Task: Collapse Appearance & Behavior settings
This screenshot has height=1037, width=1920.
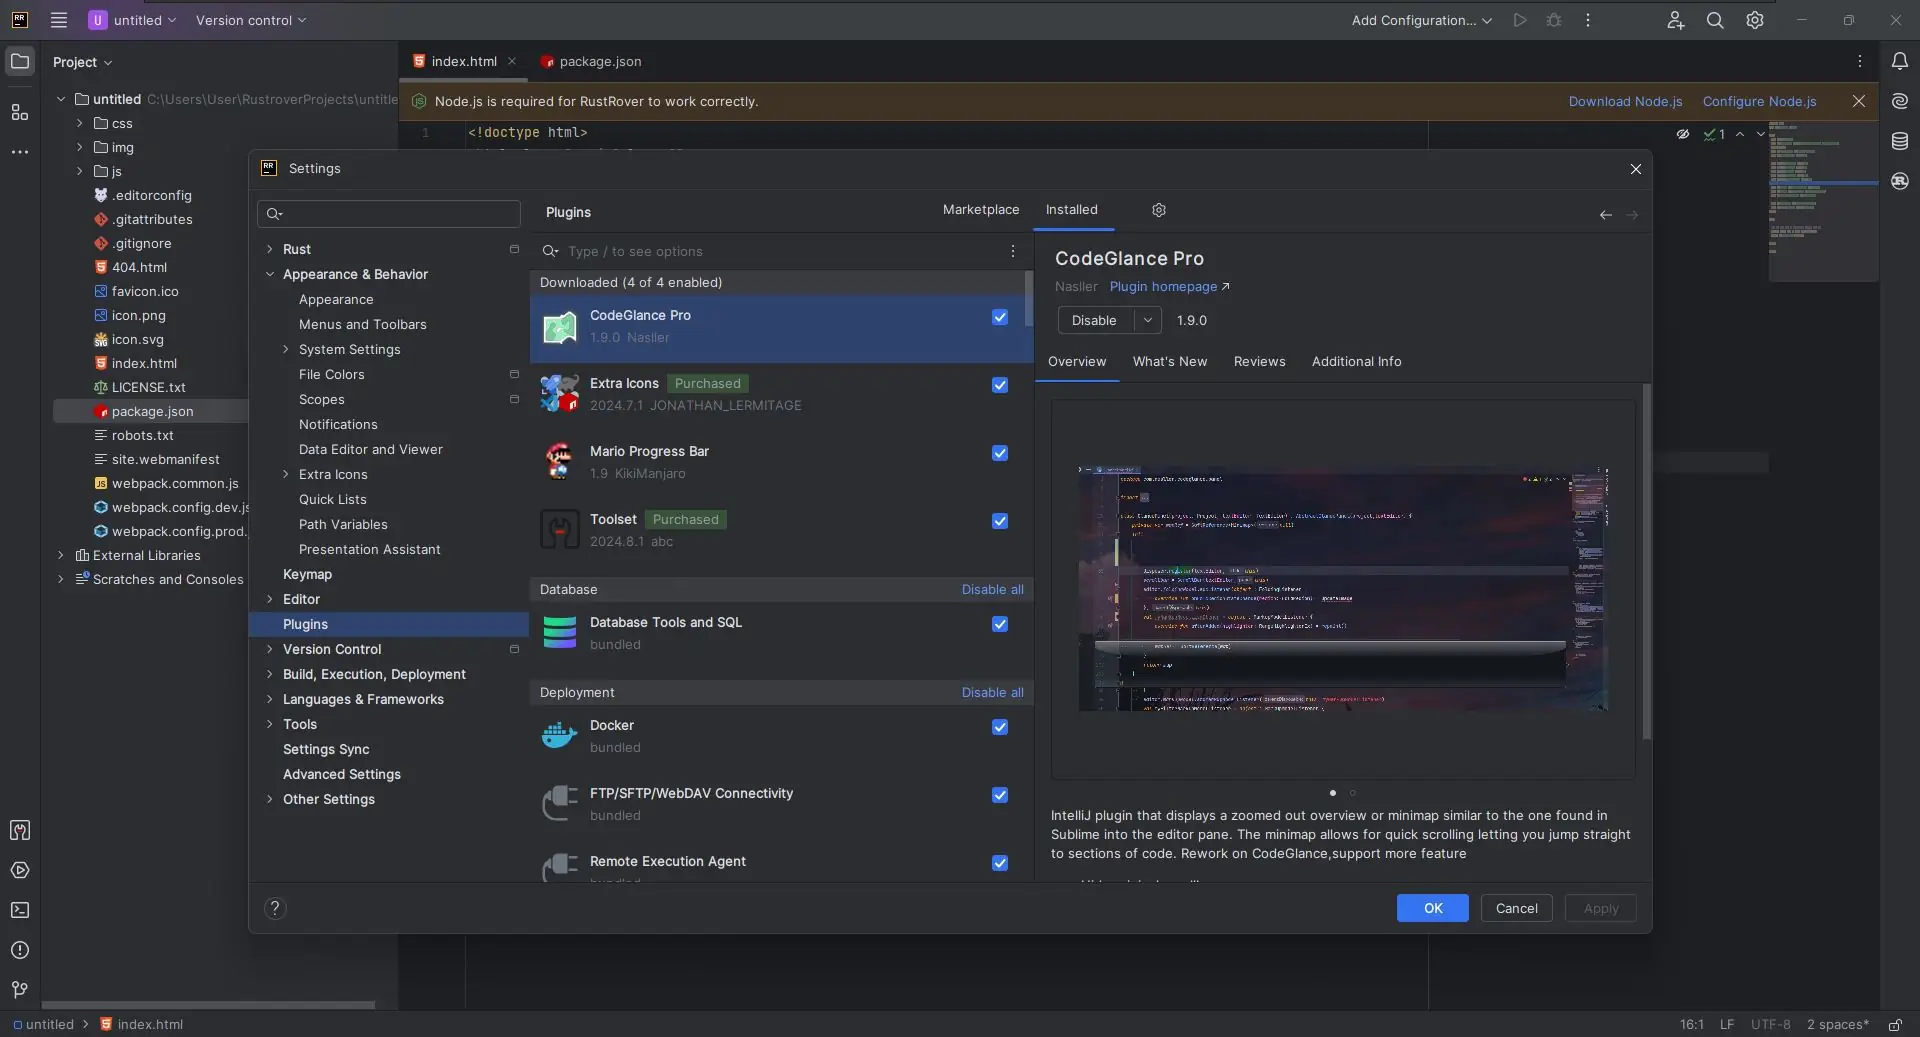Action: tap(269, 274)
